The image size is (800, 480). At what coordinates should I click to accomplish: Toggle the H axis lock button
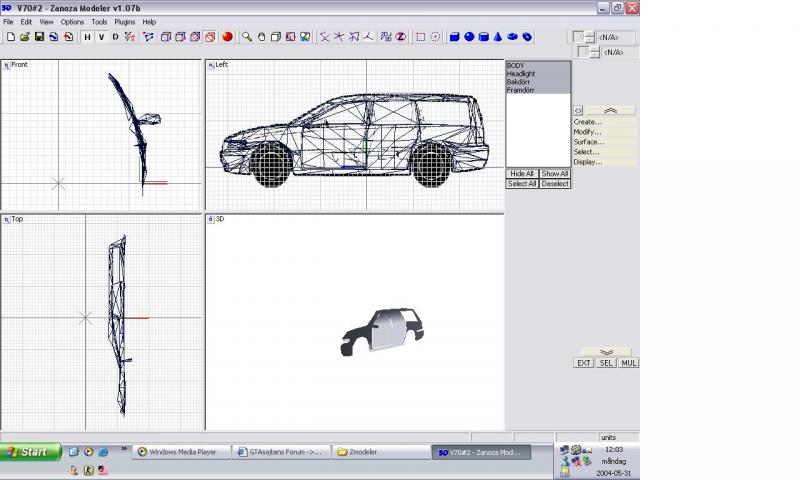pos(87,37)
